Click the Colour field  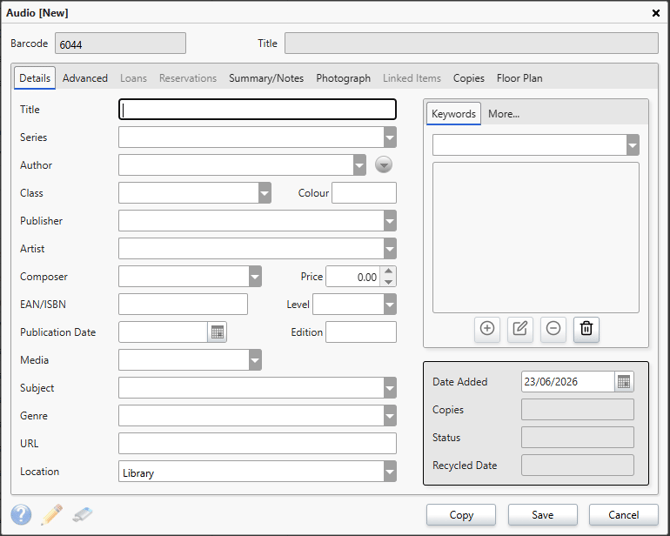364,193
